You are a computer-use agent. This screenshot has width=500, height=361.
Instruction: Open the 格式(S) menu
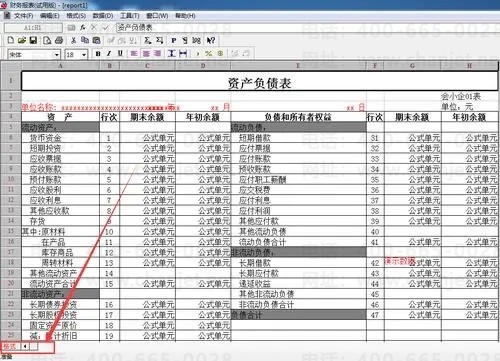76,16
